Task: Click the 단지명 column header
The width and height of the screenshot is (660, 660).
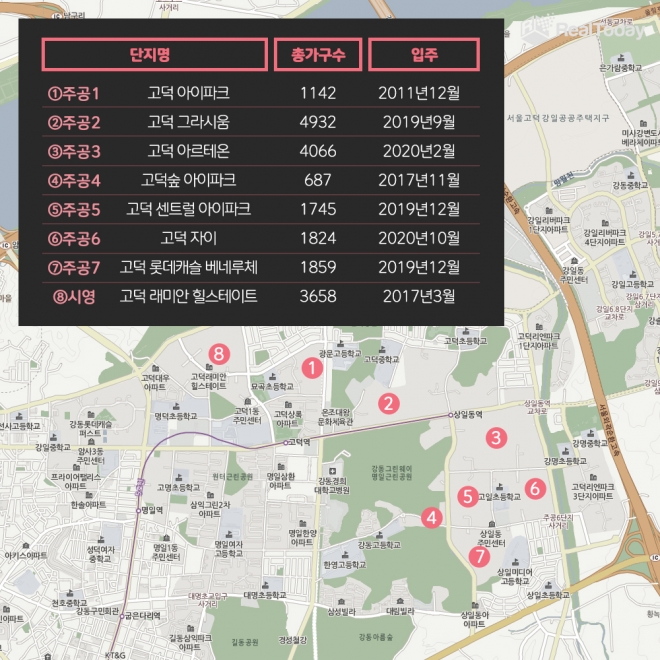Action: tap(154, 54)
